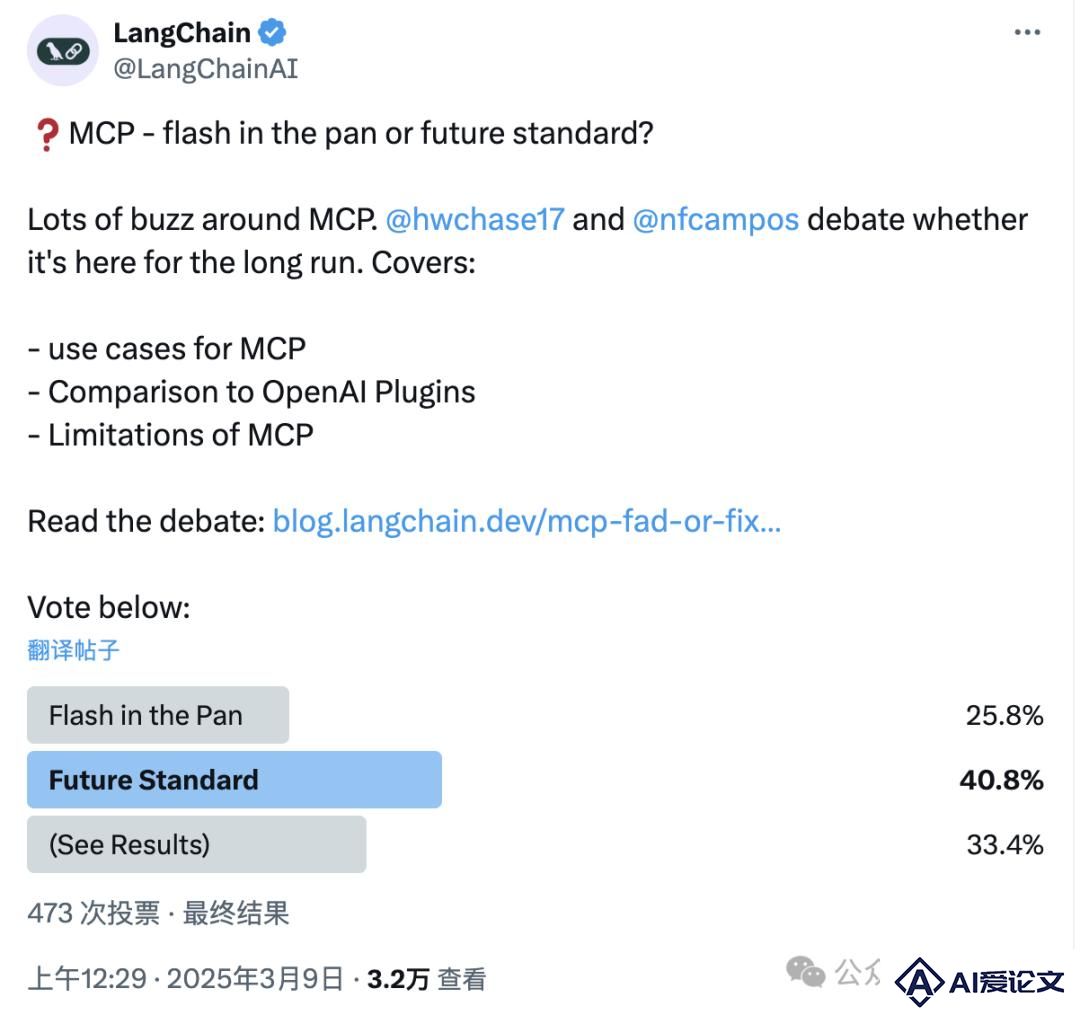Image resolution: width=1080 pixels, height=1015 pixels.
Task: Open the blog.langchain.dev debate link
Action: coord(527,521)
